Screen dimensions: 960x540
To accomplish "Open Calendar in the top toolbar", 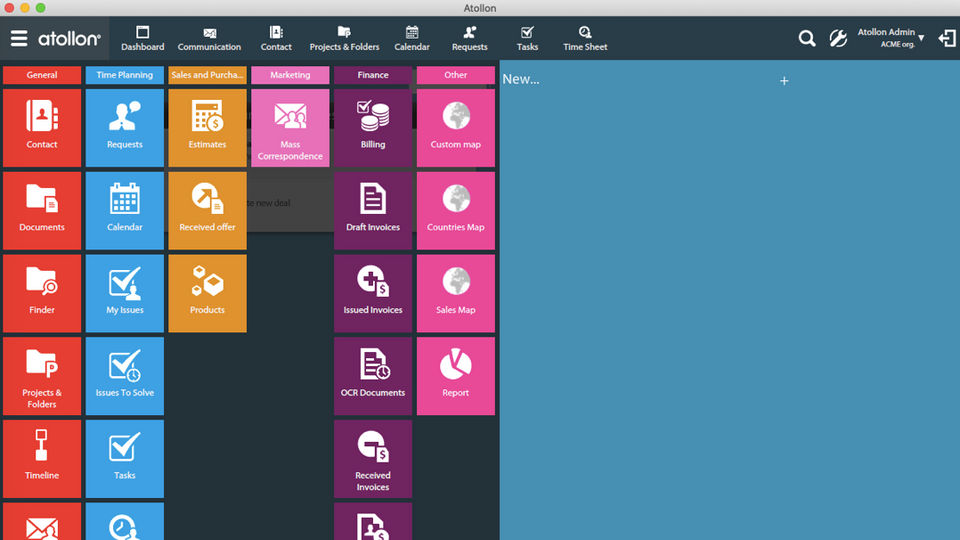I will coord(412,39).
